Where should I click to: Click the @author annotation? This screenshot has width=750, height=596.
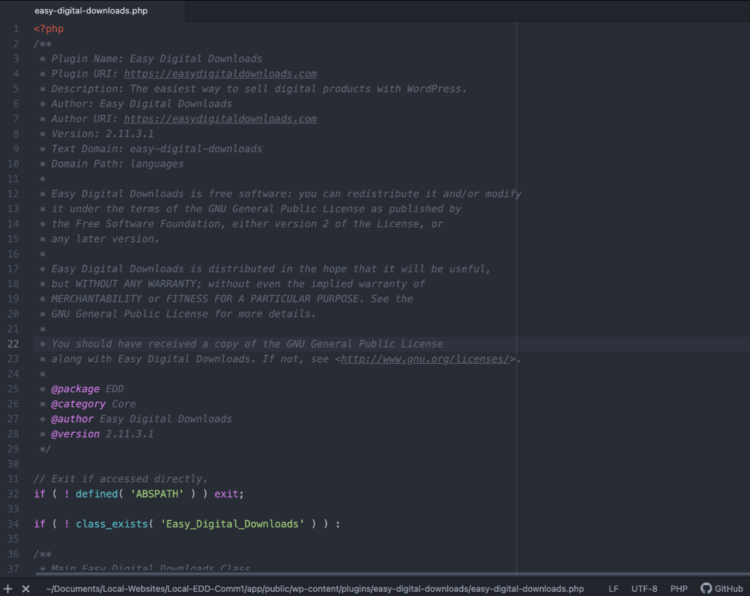[x=72, y=419]
